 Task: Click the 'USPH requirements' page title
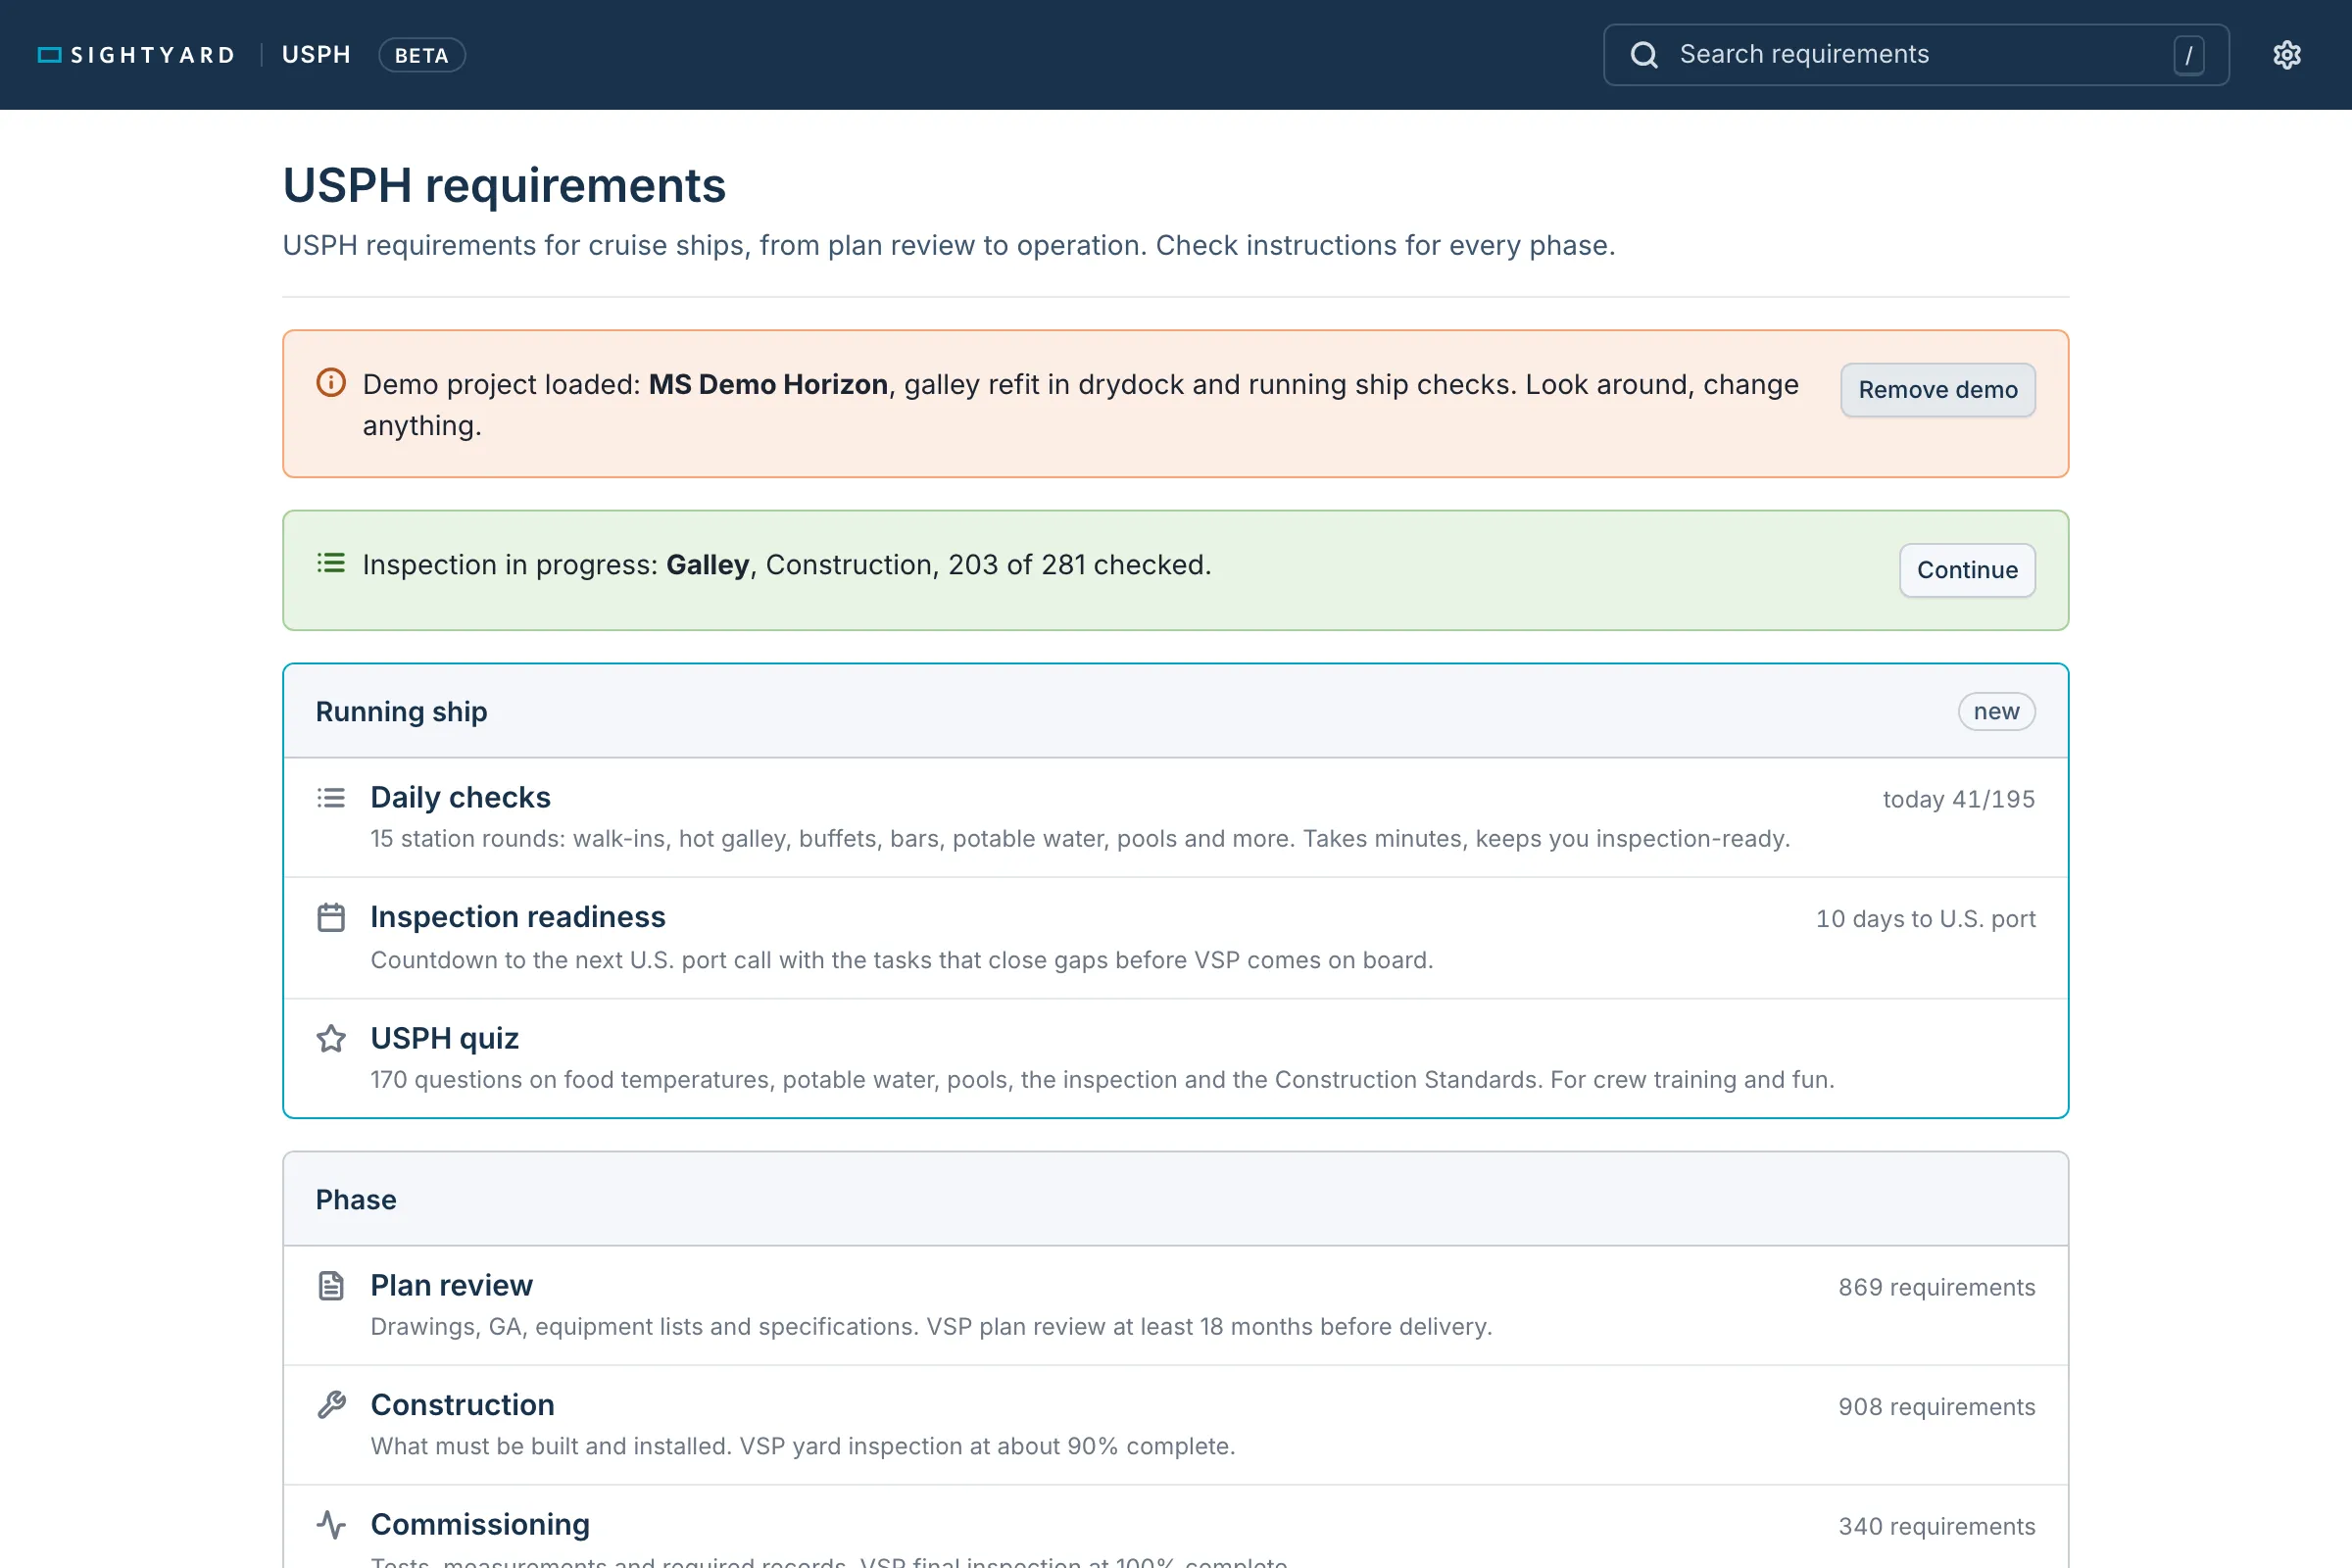coord(504,186)
